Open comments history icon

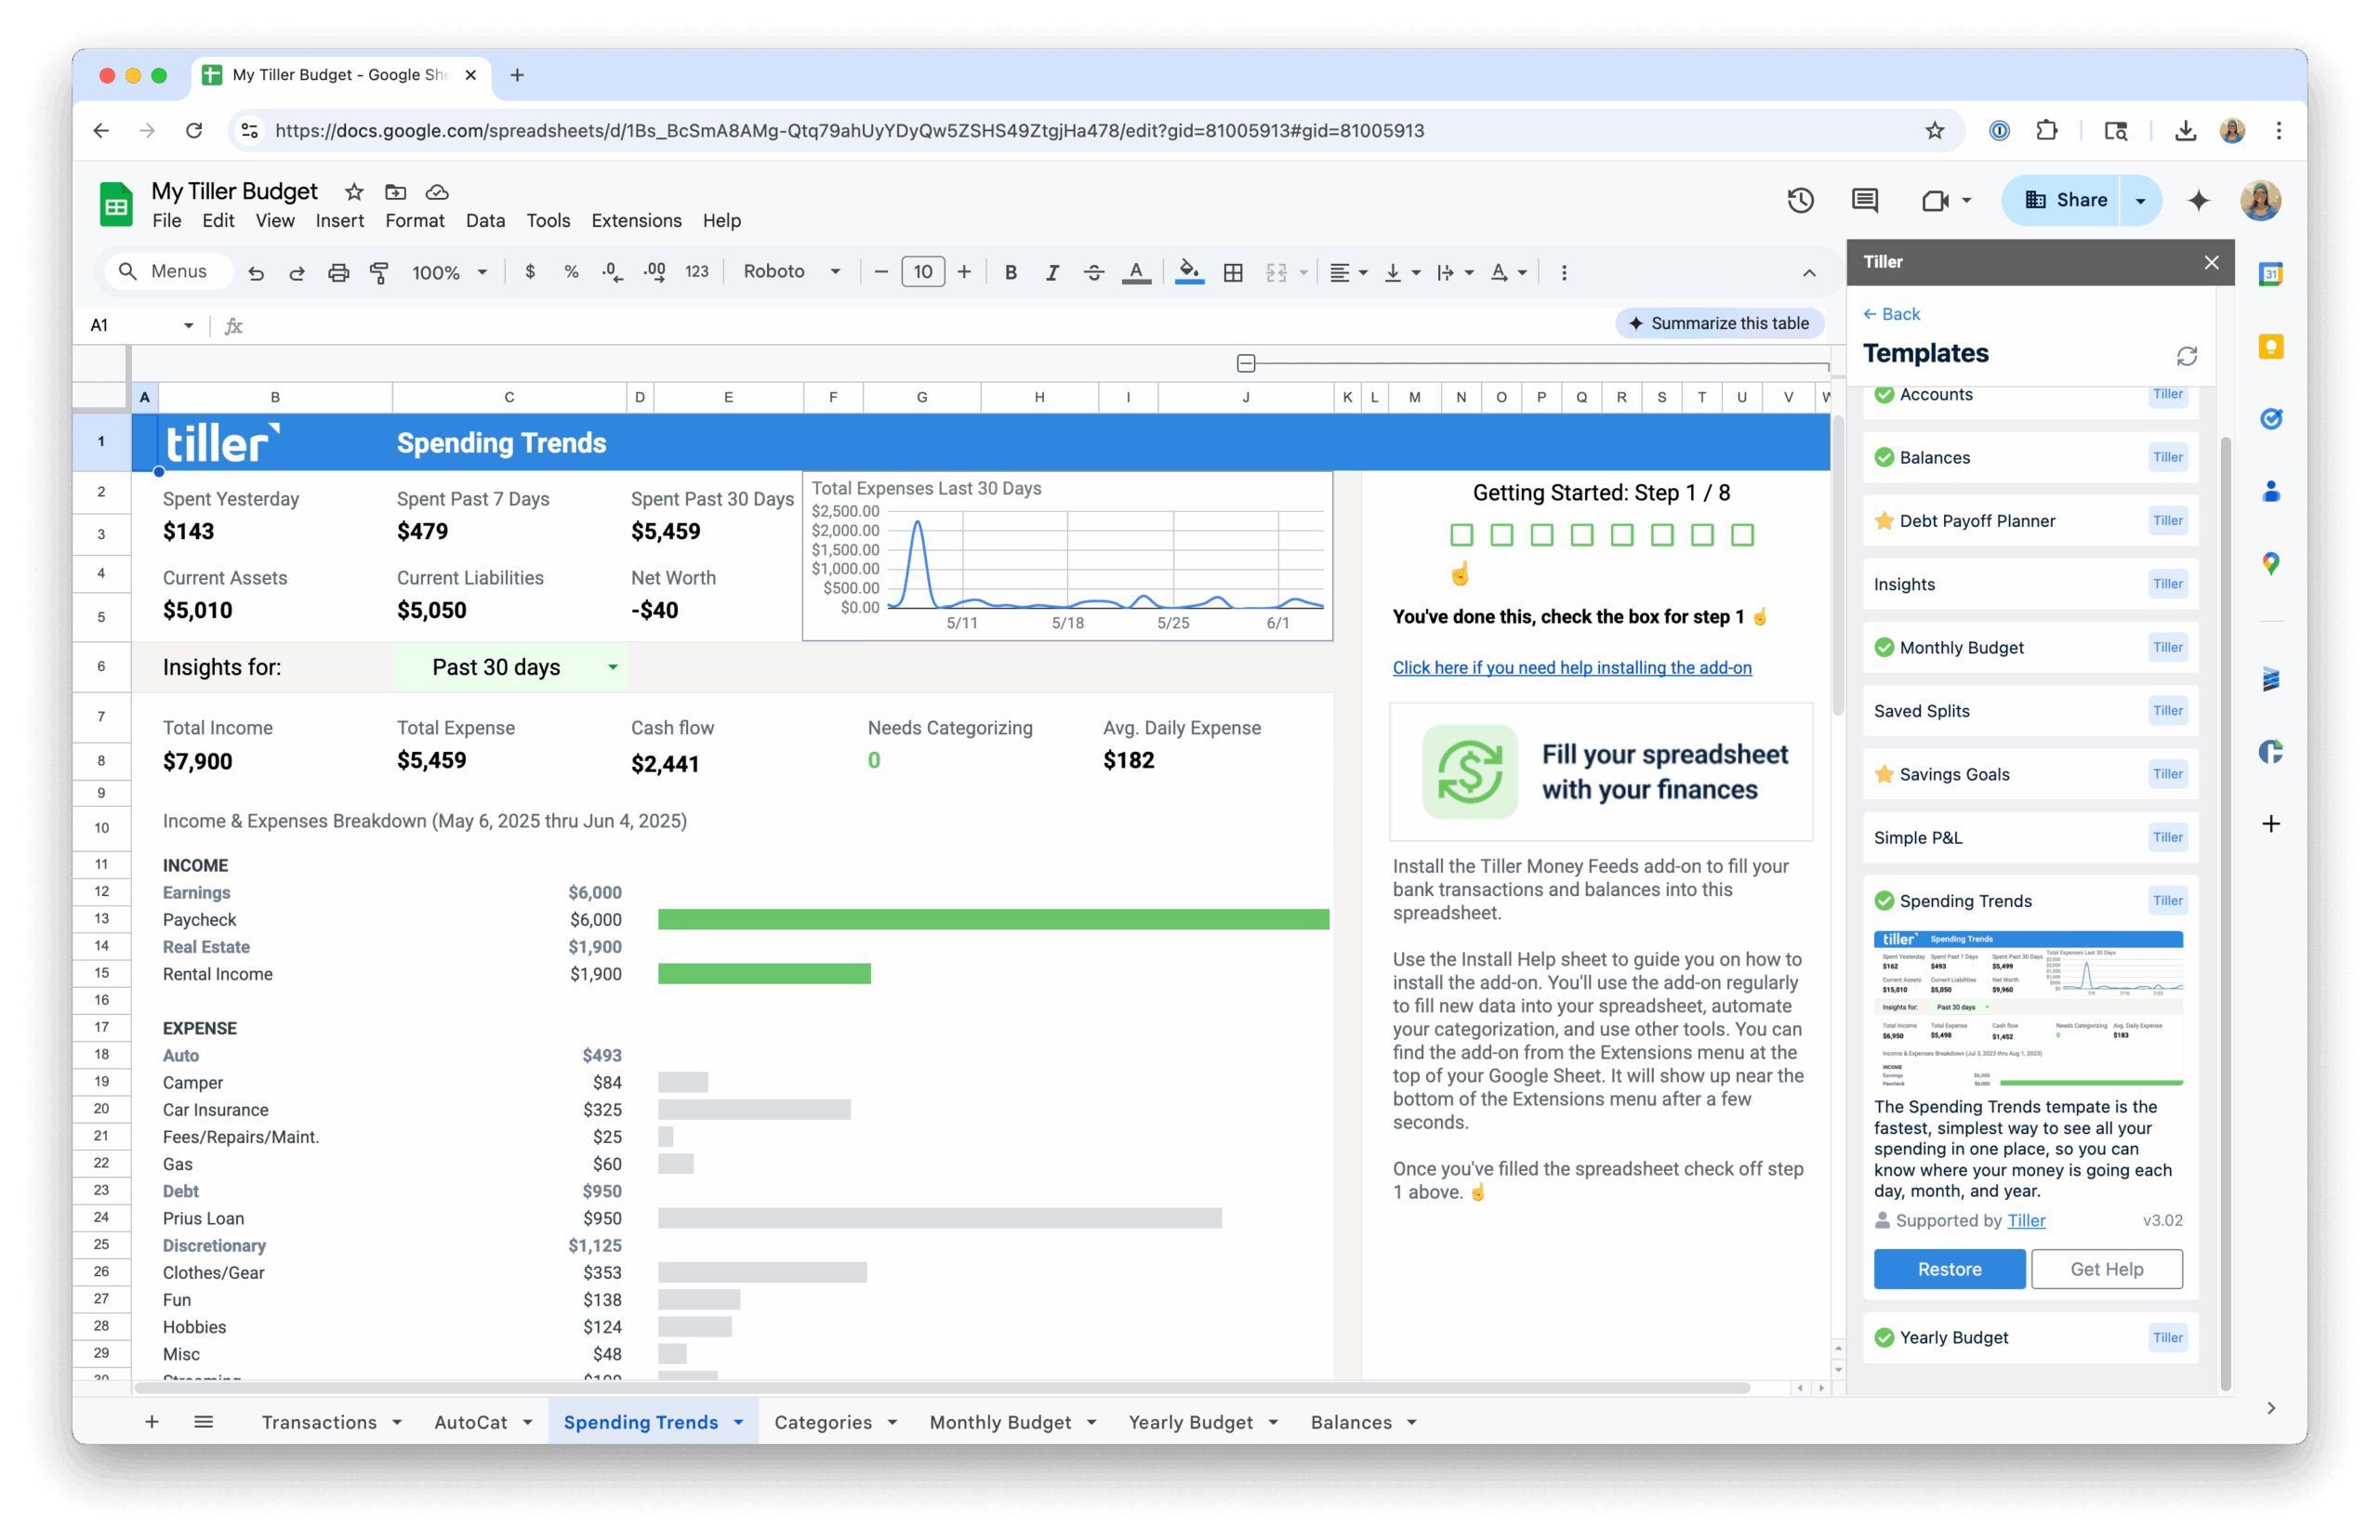point(1864,200)
